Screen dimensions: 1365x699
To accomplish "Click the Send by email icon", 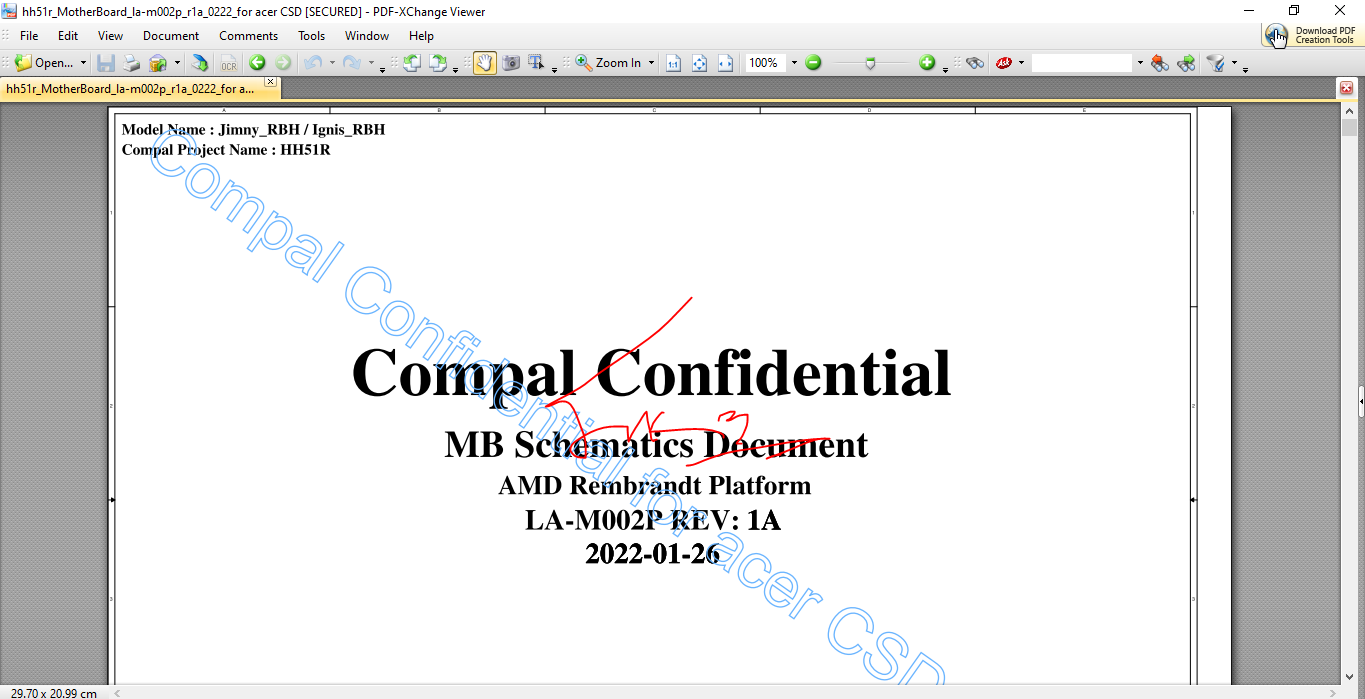I will tap(158, 63).
